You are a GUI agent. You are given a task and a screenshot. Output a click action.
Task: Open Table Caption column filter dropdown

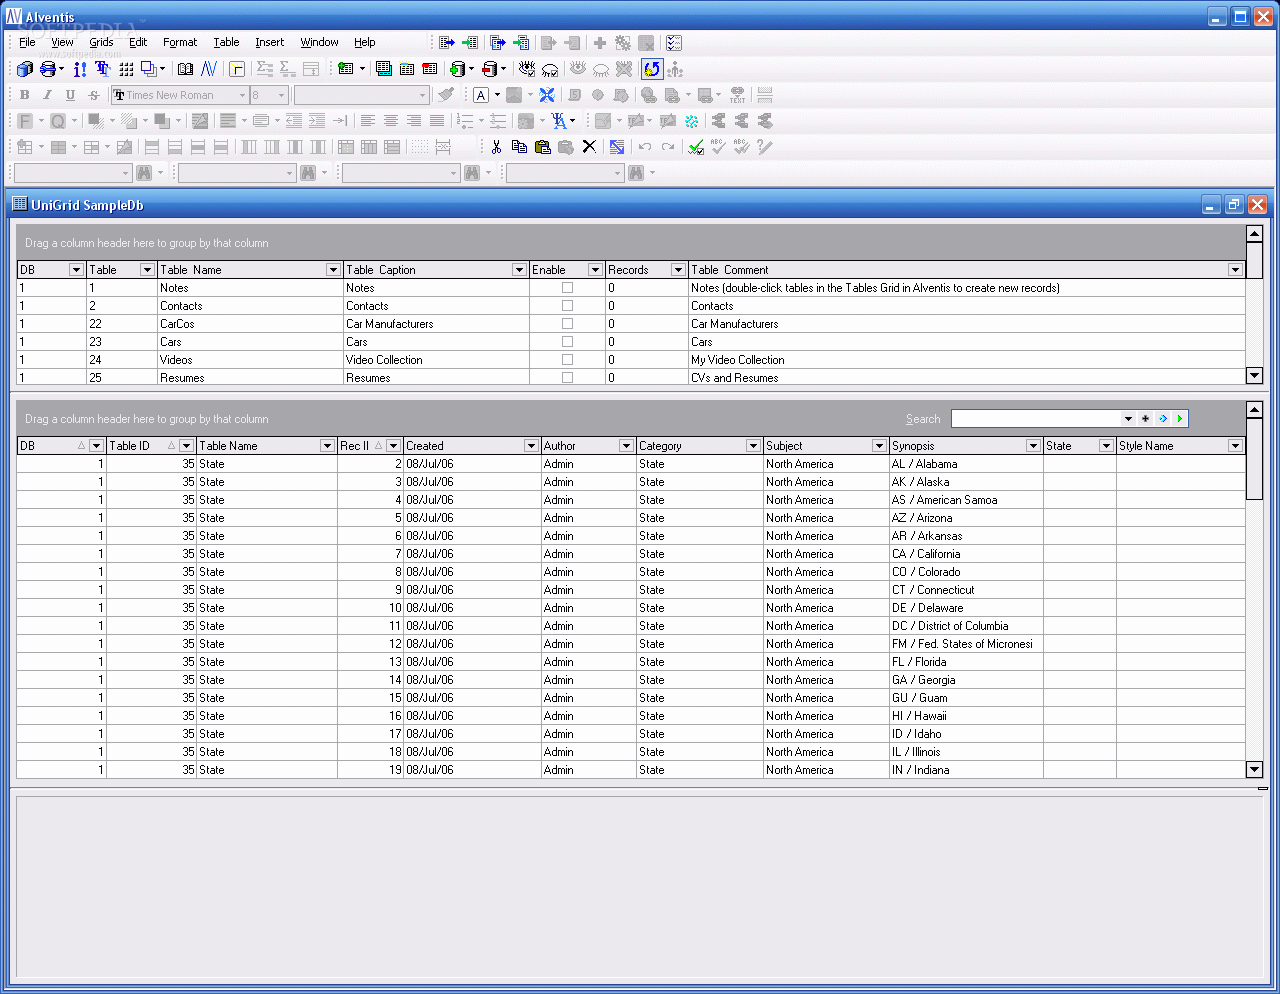tap(519, 270)
